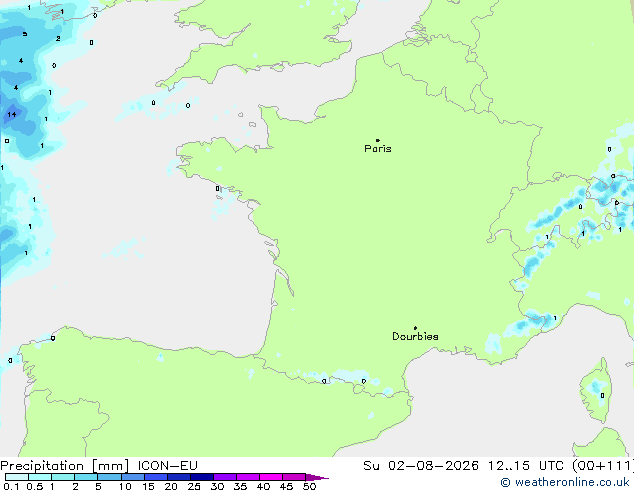Pick the 15–20 mm legend swatch
Image resolution: width=634 pixels, height=490 pixels.
point(155,477)
